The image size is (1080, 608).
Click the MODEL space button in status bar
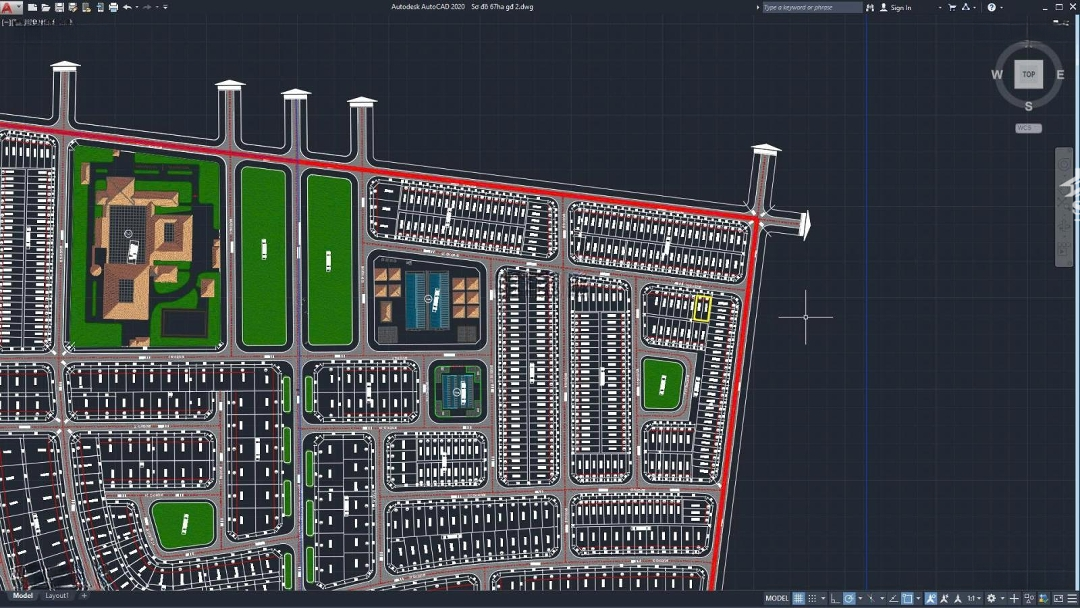point(777,598)
